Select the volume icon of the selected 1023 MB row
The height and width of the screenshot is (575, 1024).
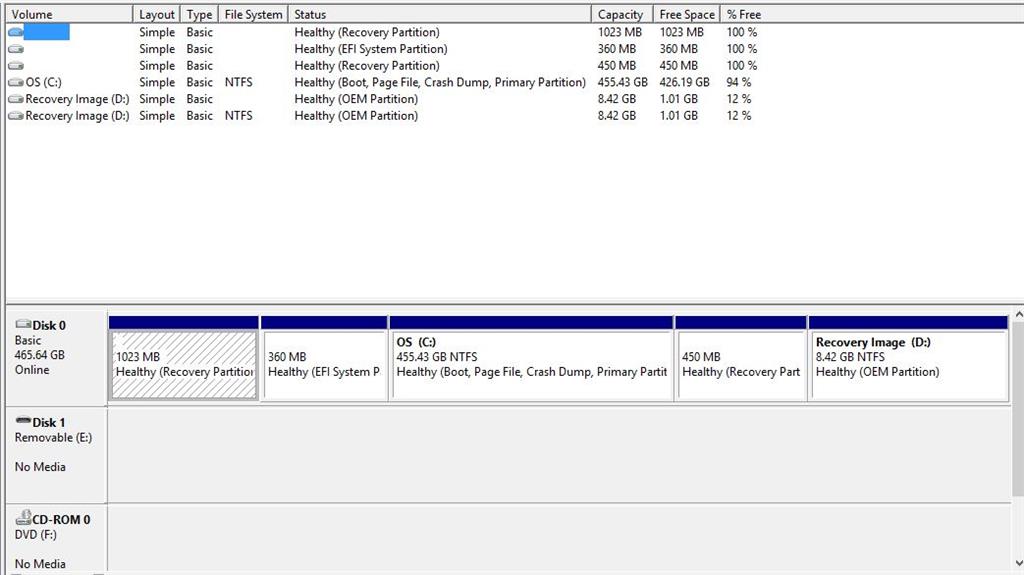(16, 32)
